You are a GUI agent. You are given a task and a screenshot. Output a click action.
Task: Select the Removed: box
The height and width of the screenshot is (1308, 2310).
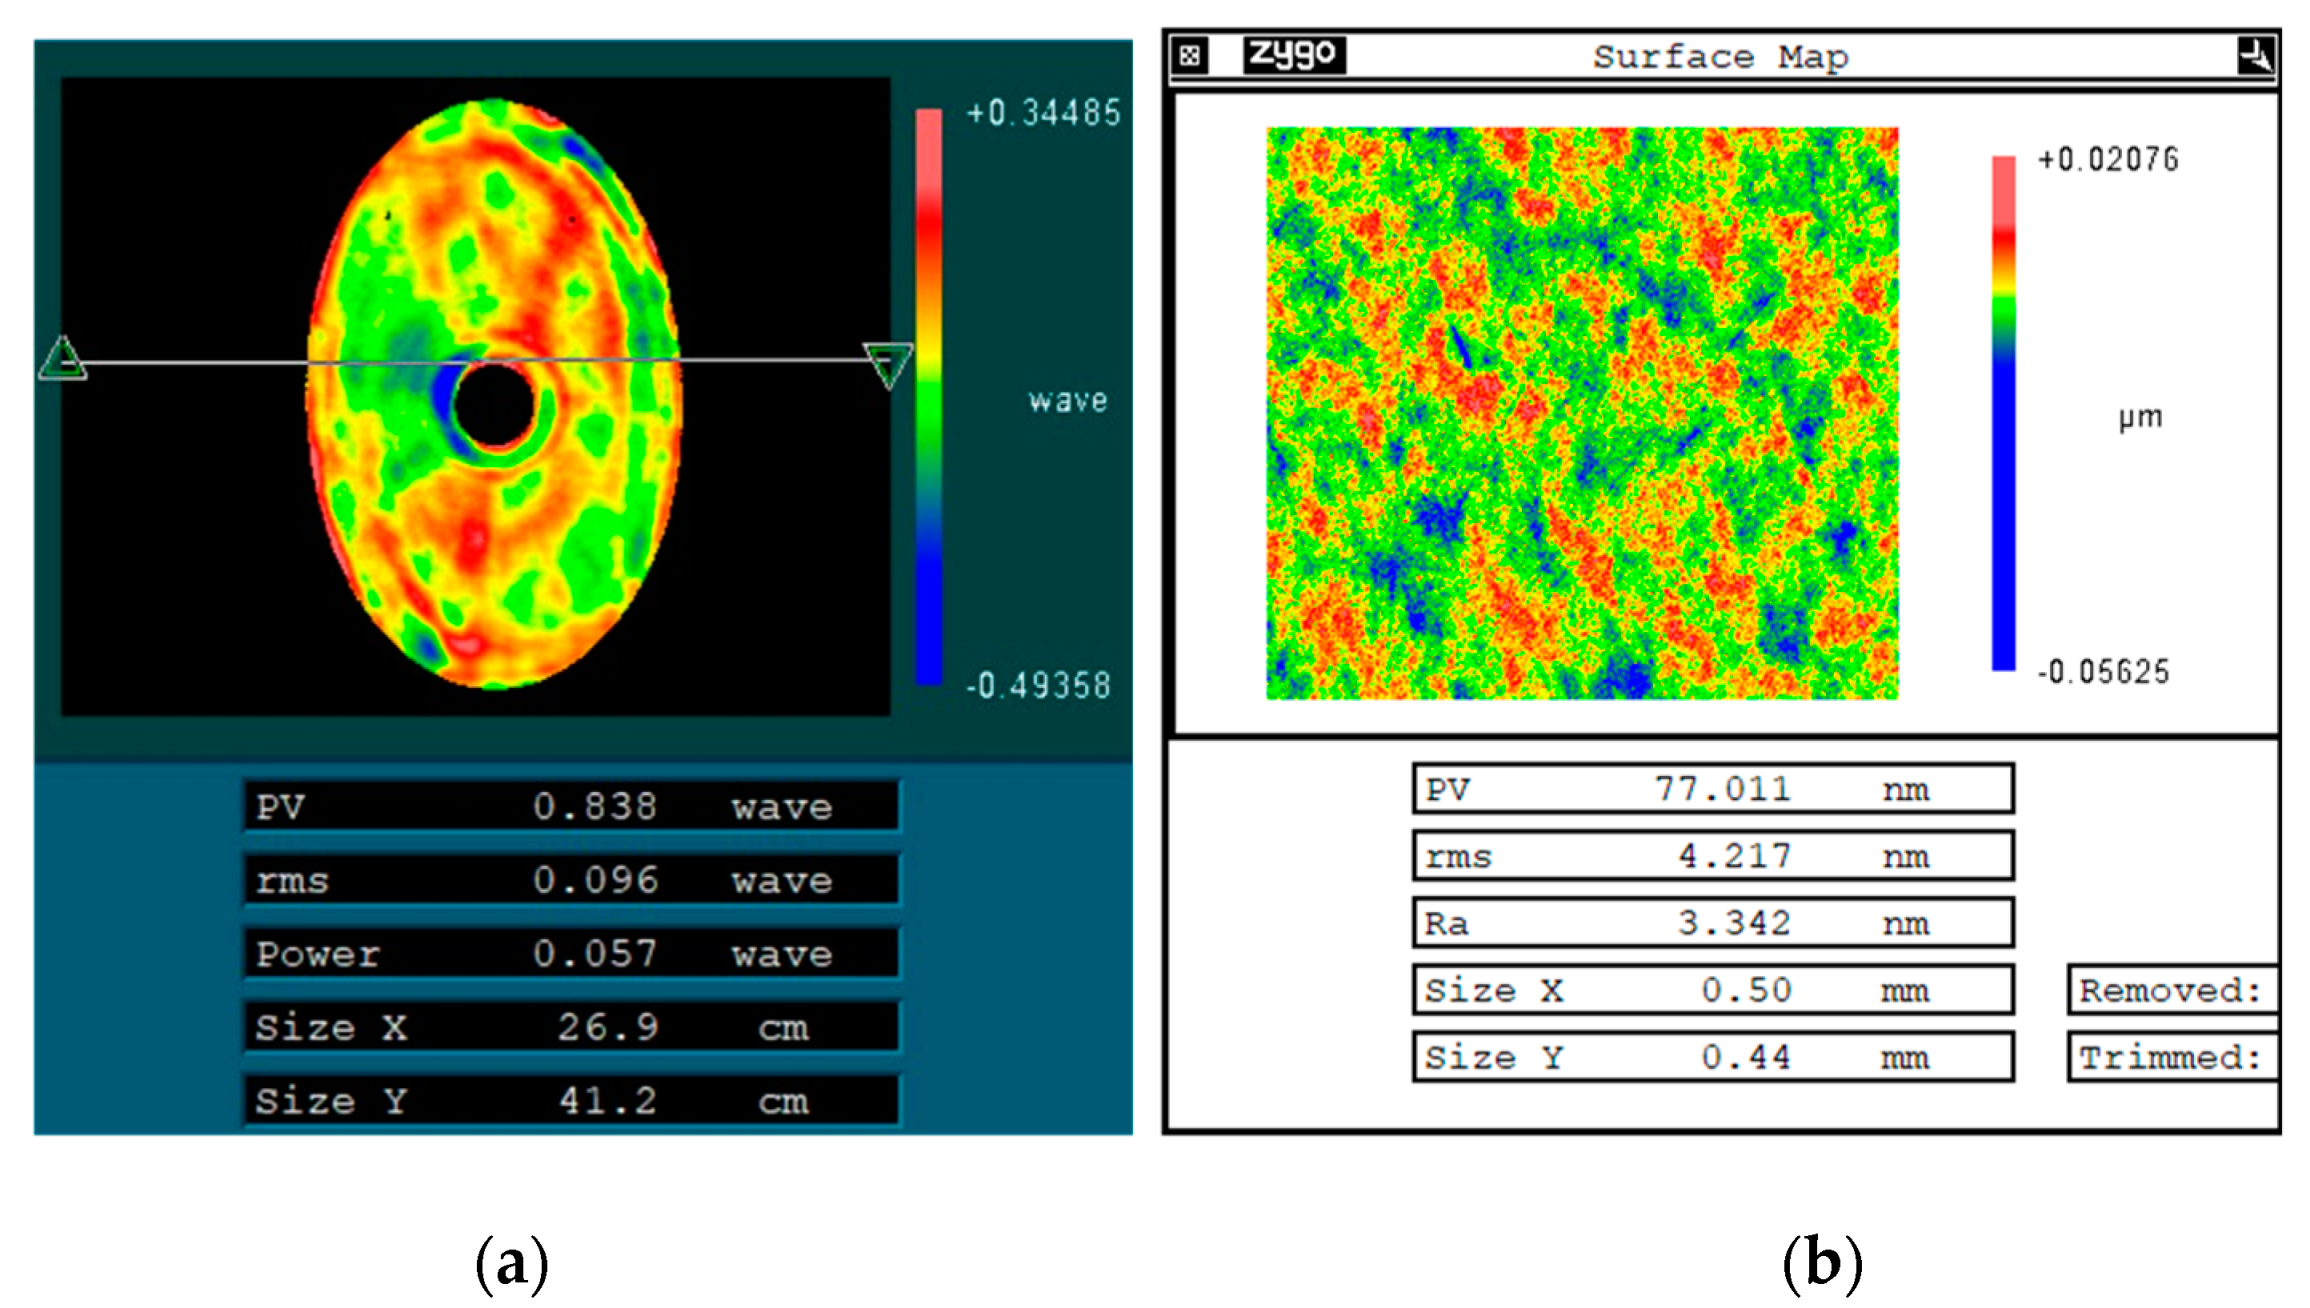coord(2171,990)
